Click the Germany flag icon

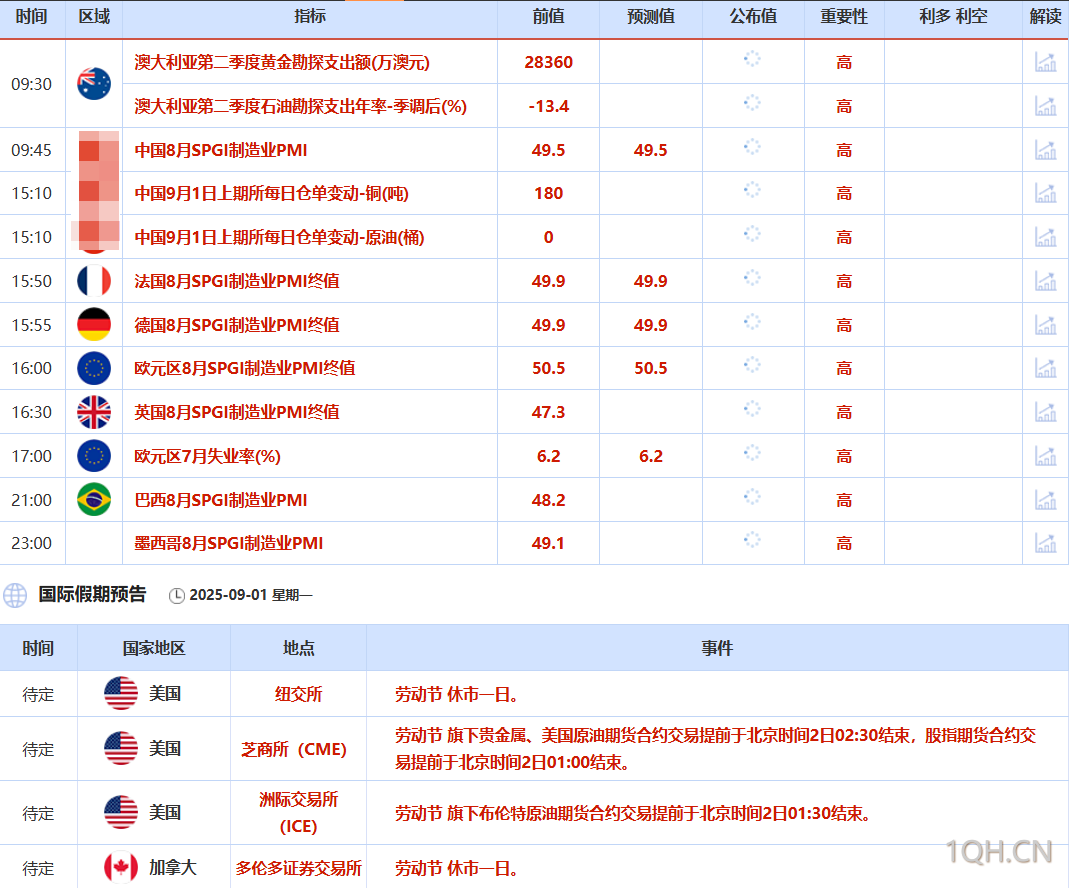(94, 324)
